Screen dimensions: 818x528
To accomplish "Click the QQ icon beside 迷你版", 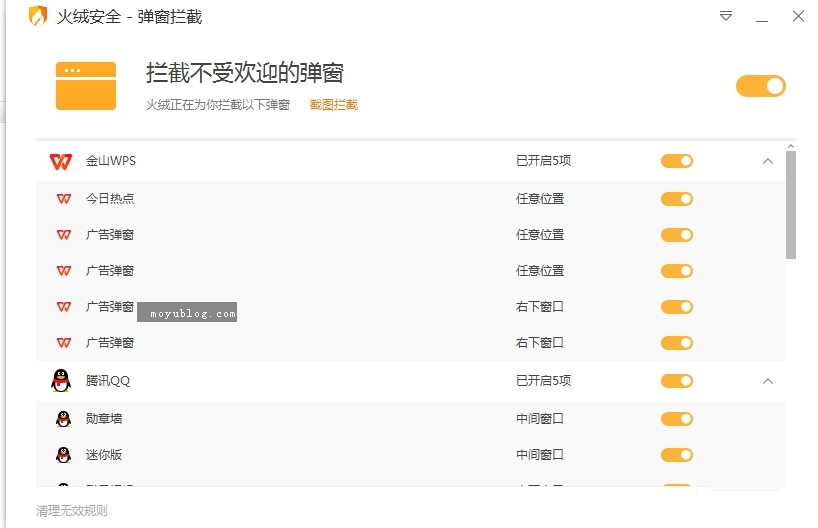I will (x=63, y=454).
